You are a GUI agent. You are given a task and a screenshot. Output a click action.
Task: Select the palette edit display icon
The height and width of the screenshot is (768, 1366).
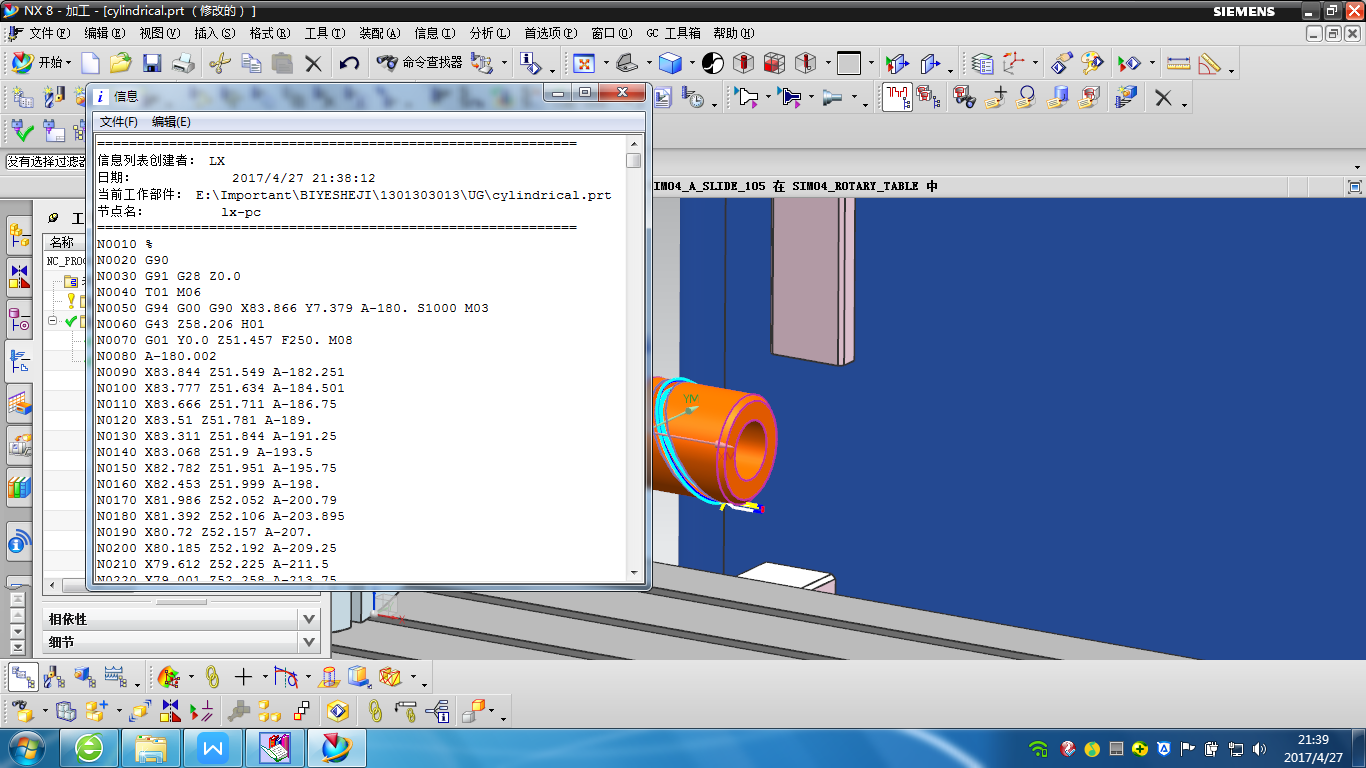(1092, 63)
